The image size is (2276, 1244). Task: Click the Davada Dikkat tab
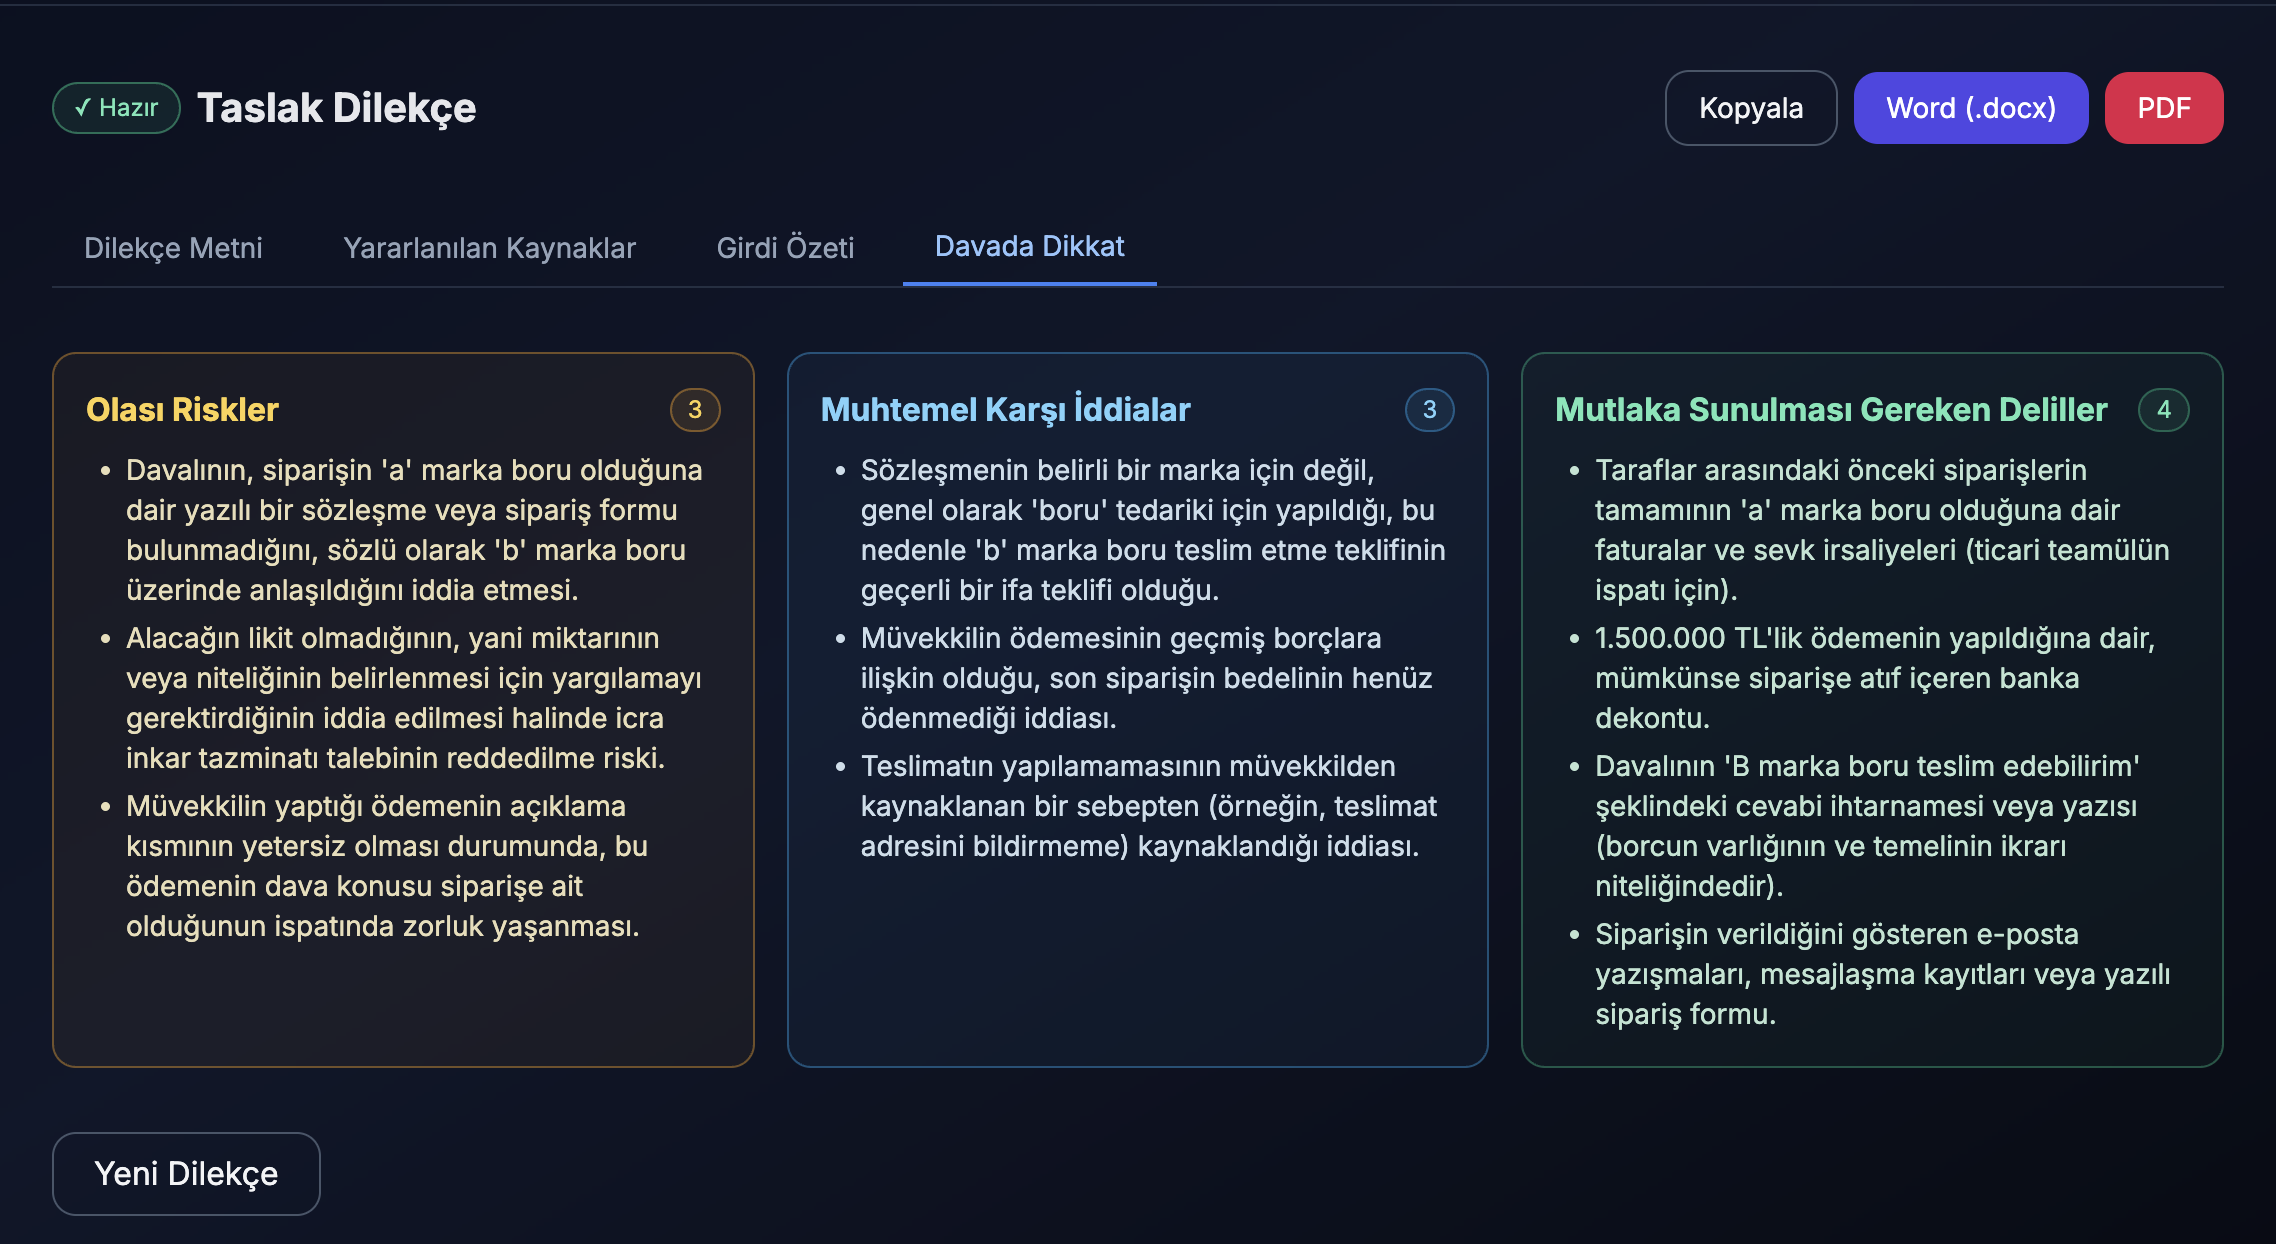tap(1029, 247)
